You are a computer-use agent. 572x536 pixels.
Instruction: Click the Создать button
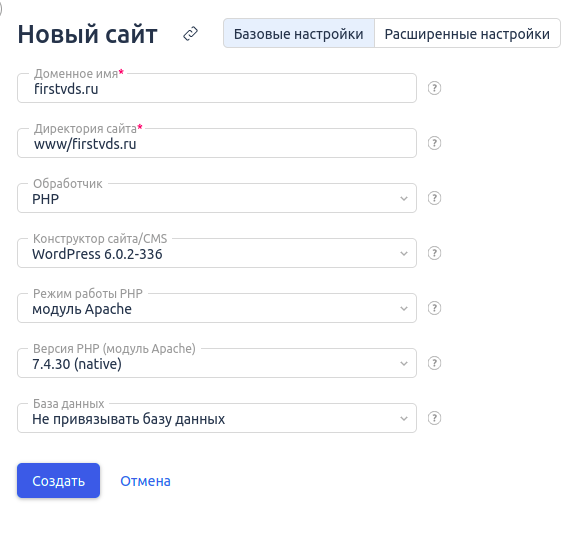(x=58, y=481)
